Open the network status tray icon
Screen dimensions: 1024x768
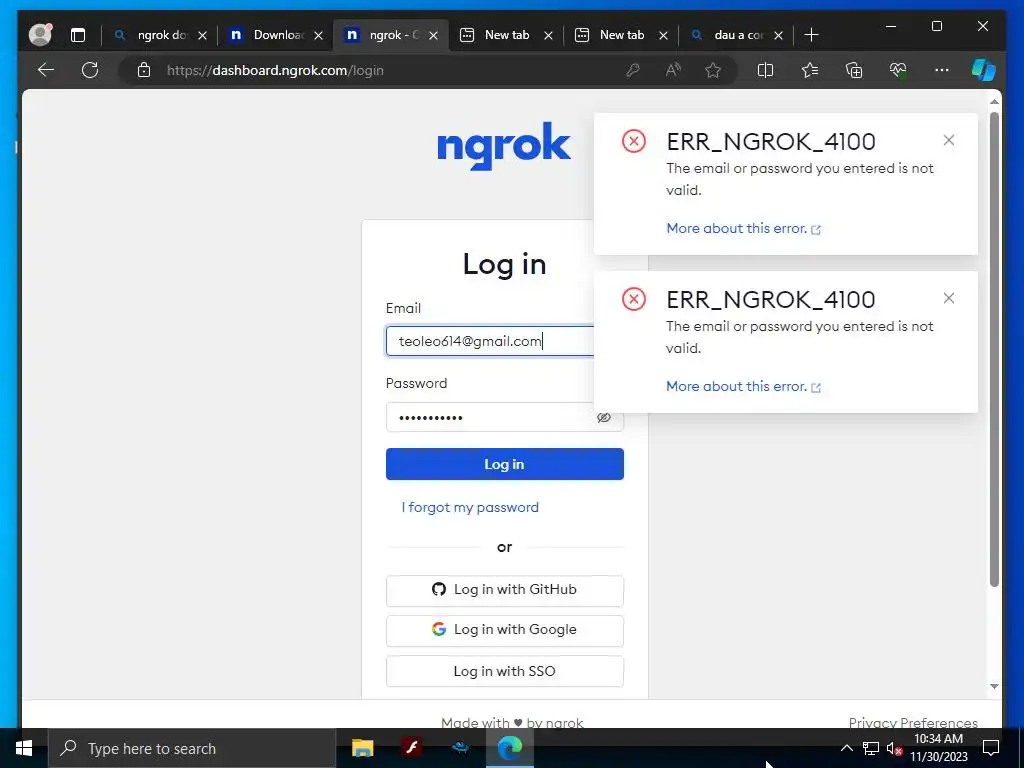871,748
